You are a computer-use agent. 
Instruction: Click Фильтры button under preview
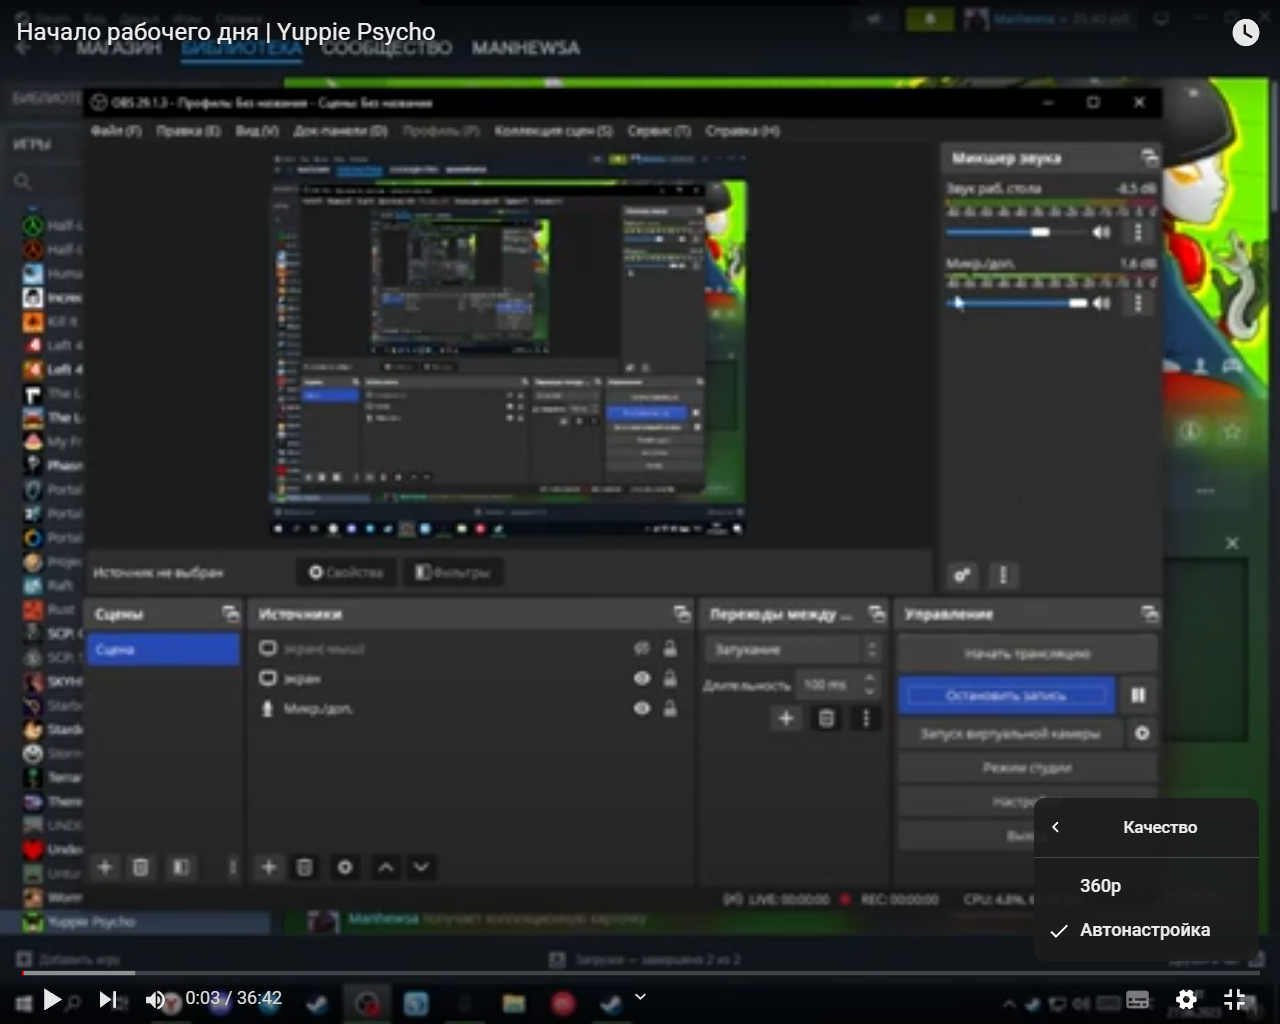coord(453,572)
